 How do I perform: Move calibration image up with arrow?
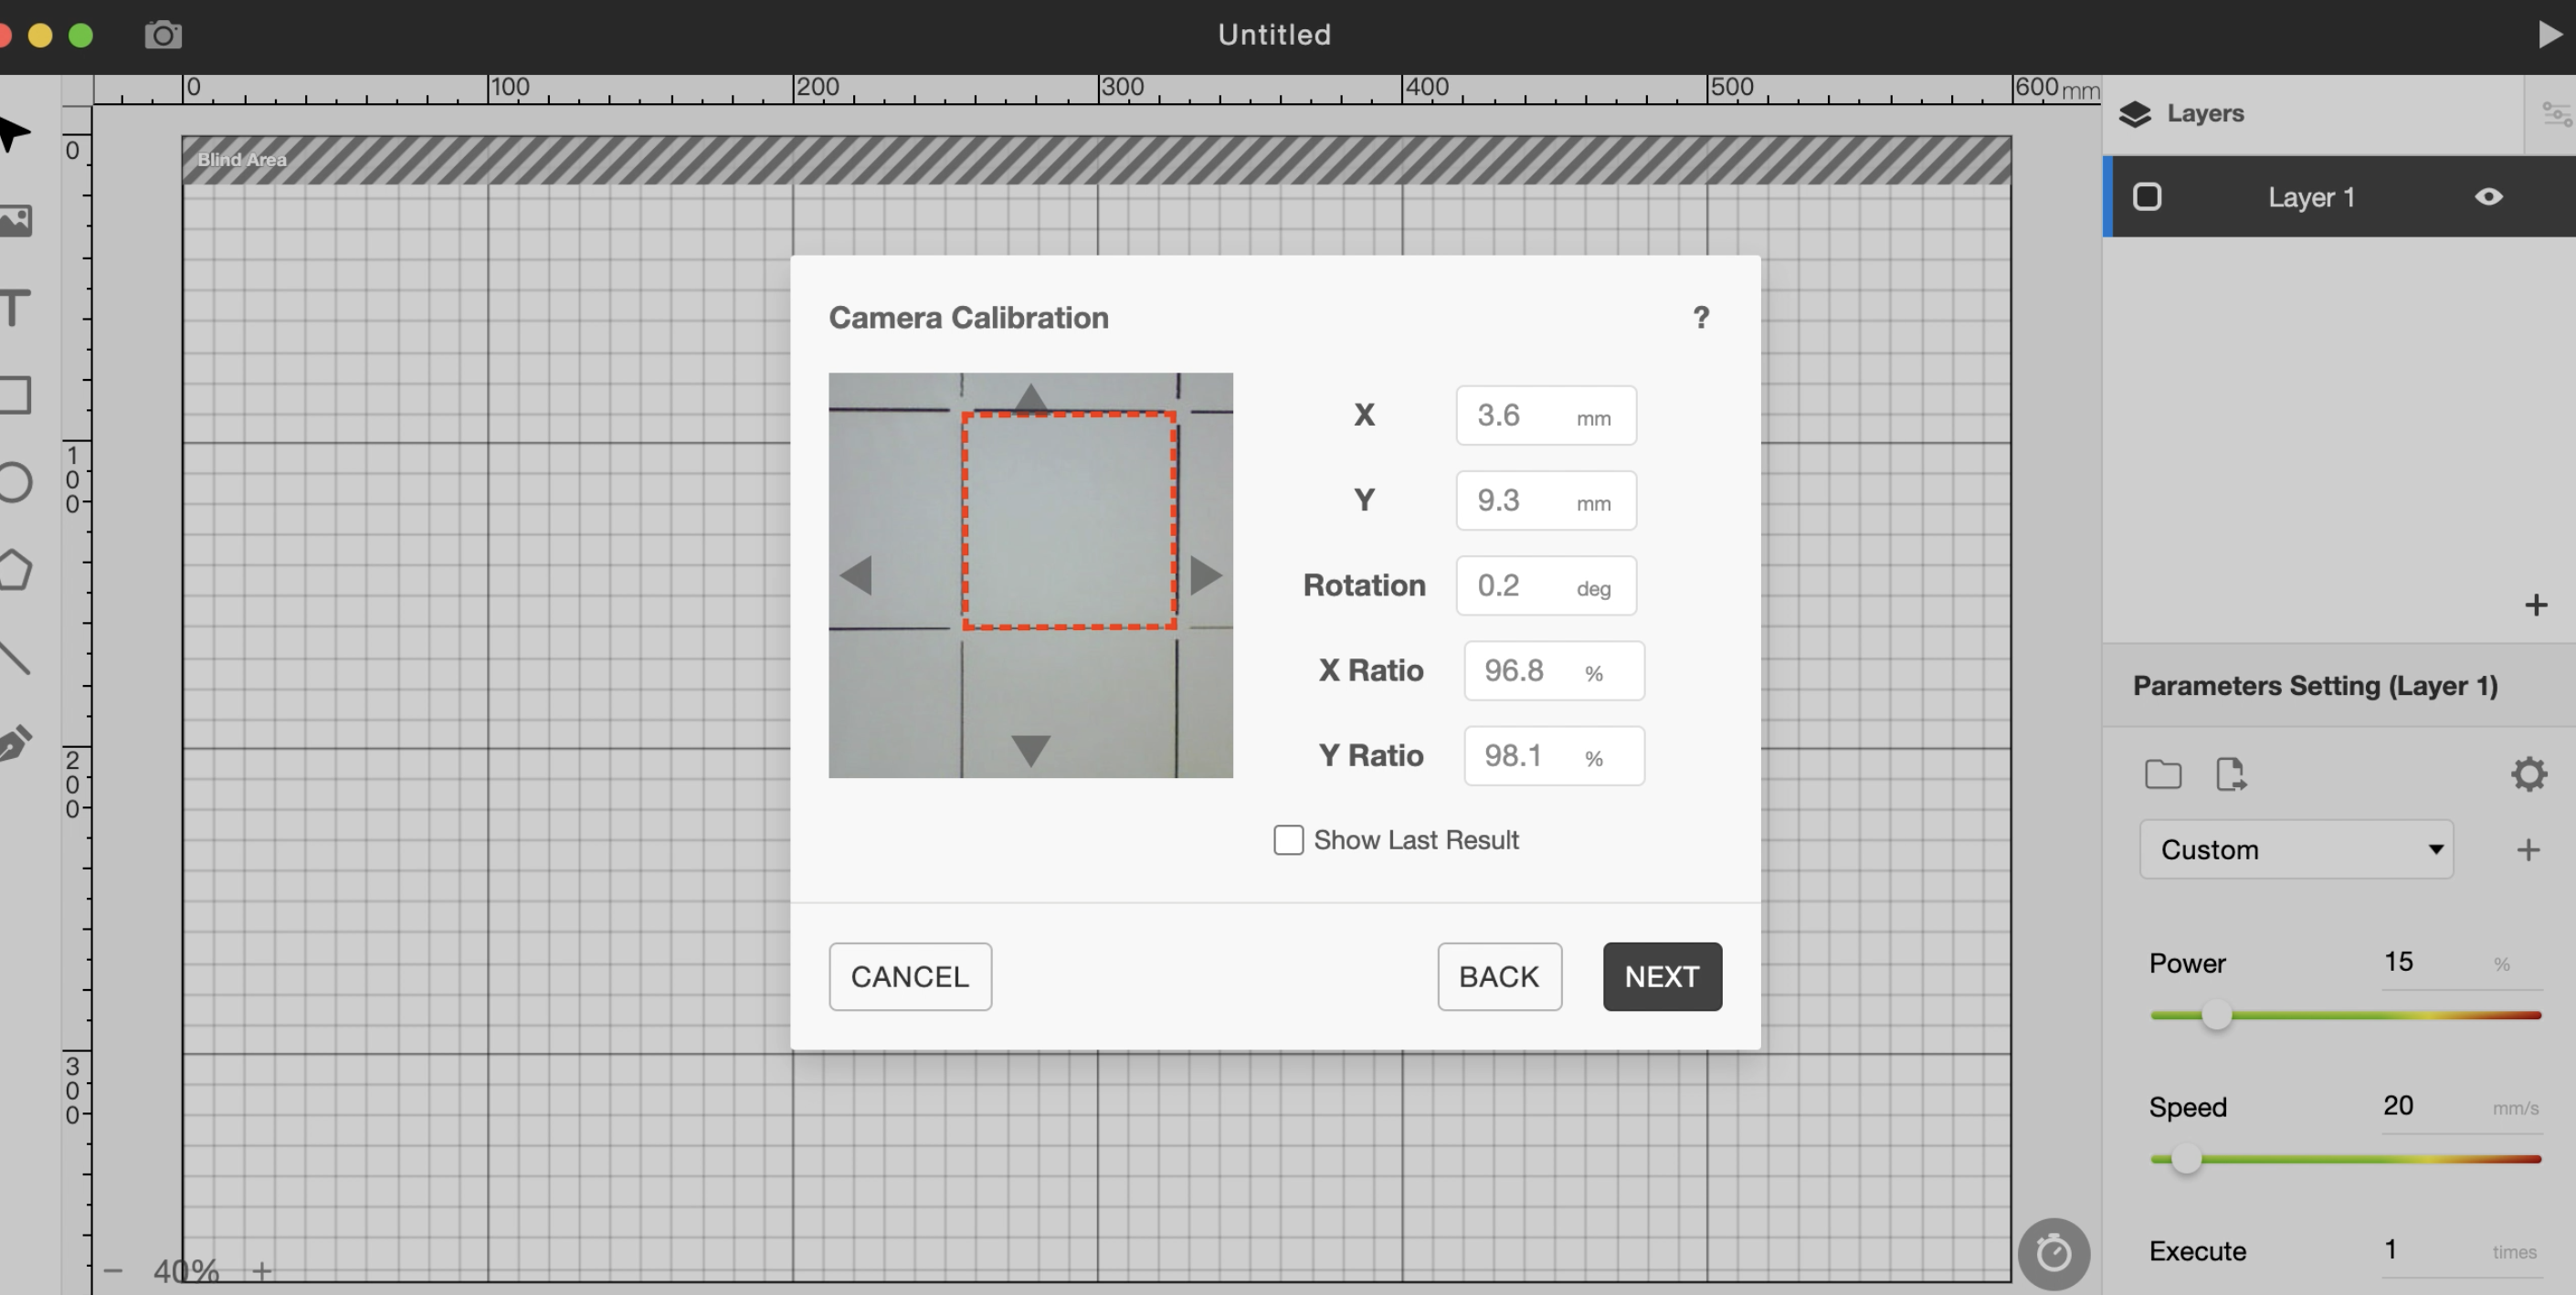click(x=1031, y=398)
